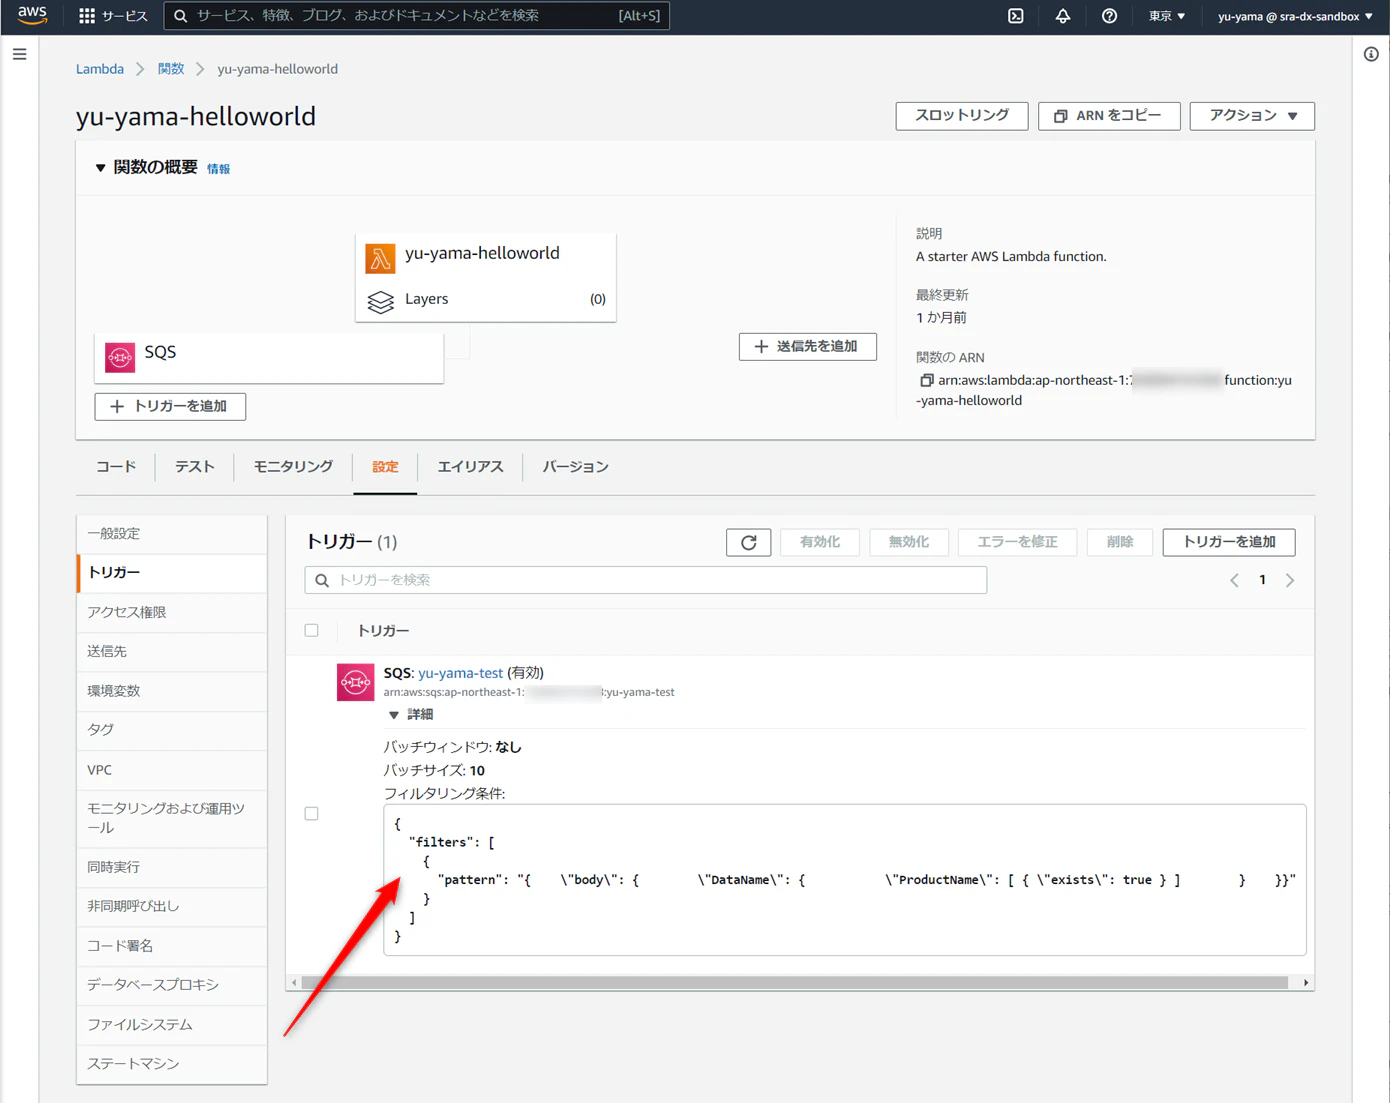Open Permissions in the side menu
This screenshot has width=1390, height=1103.
coord(172,612)
